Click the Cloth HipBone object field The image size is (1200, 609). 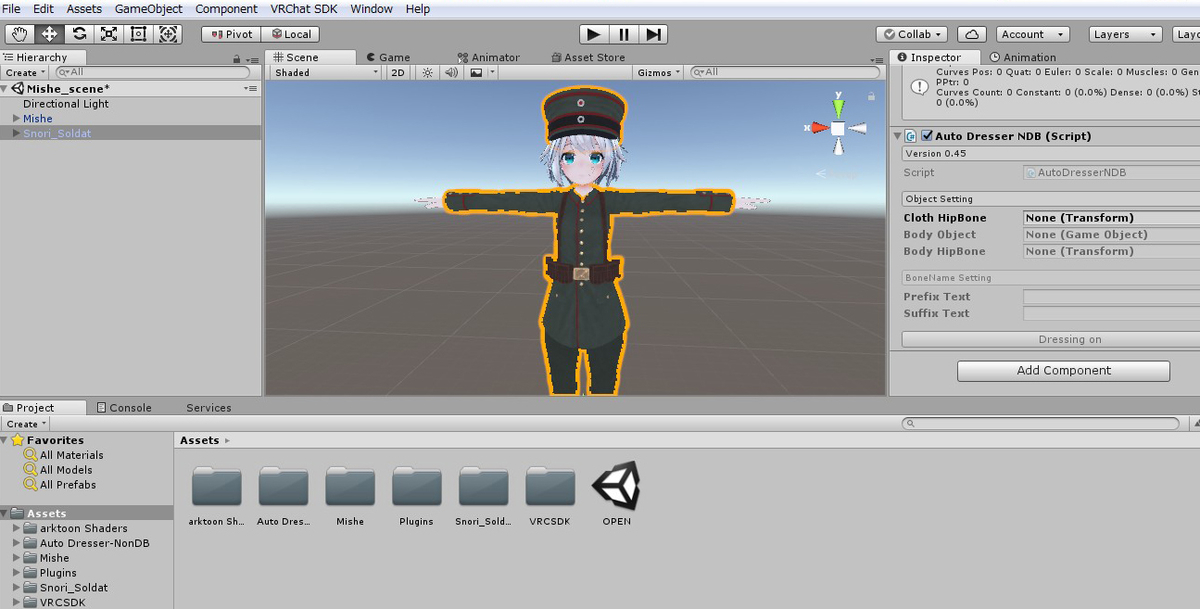(x=1111, y=218)
